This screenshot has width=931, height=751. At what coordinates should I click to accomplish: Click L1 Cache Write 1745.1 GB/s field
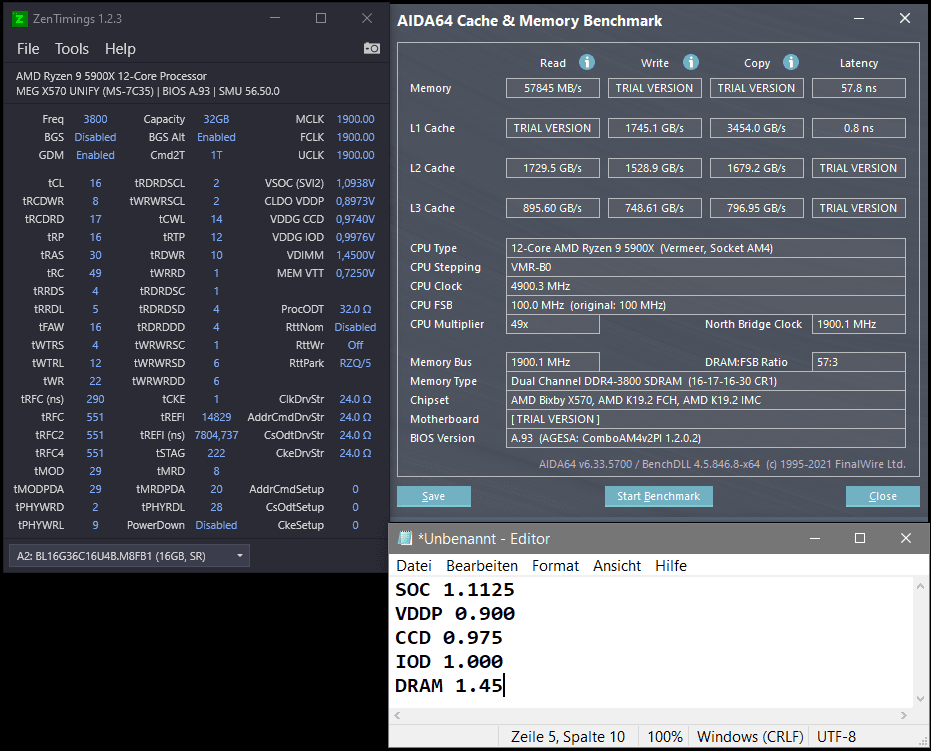point(654,128)
